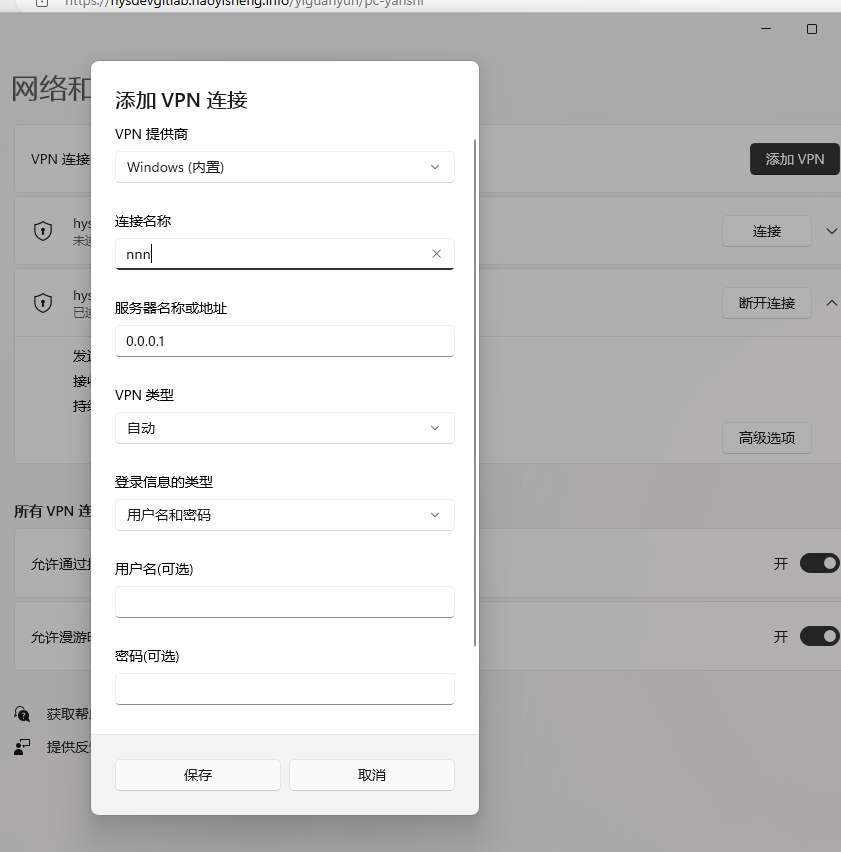Click the VPN 连接 row label
The image size is (841, 852).
[60, 159]
